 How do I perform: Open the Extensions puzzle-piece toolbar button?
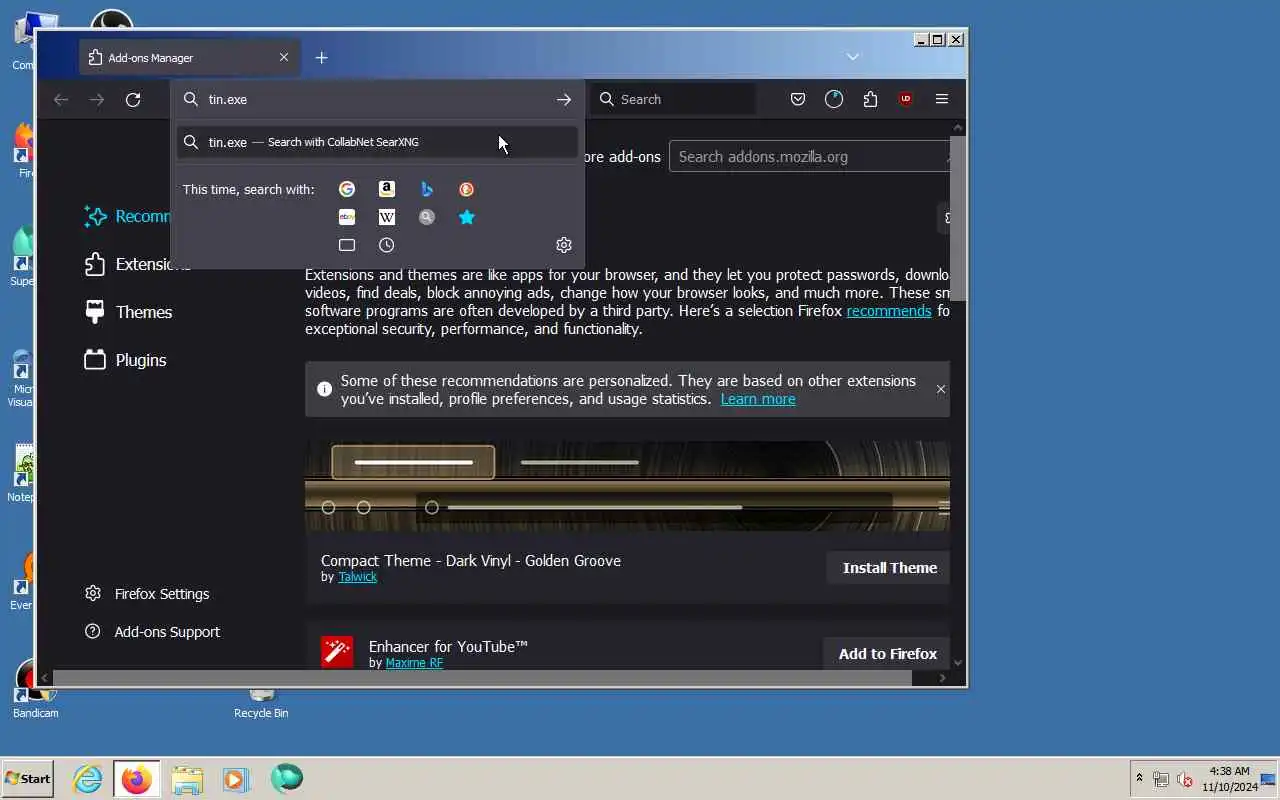click(x=870, y=99)
